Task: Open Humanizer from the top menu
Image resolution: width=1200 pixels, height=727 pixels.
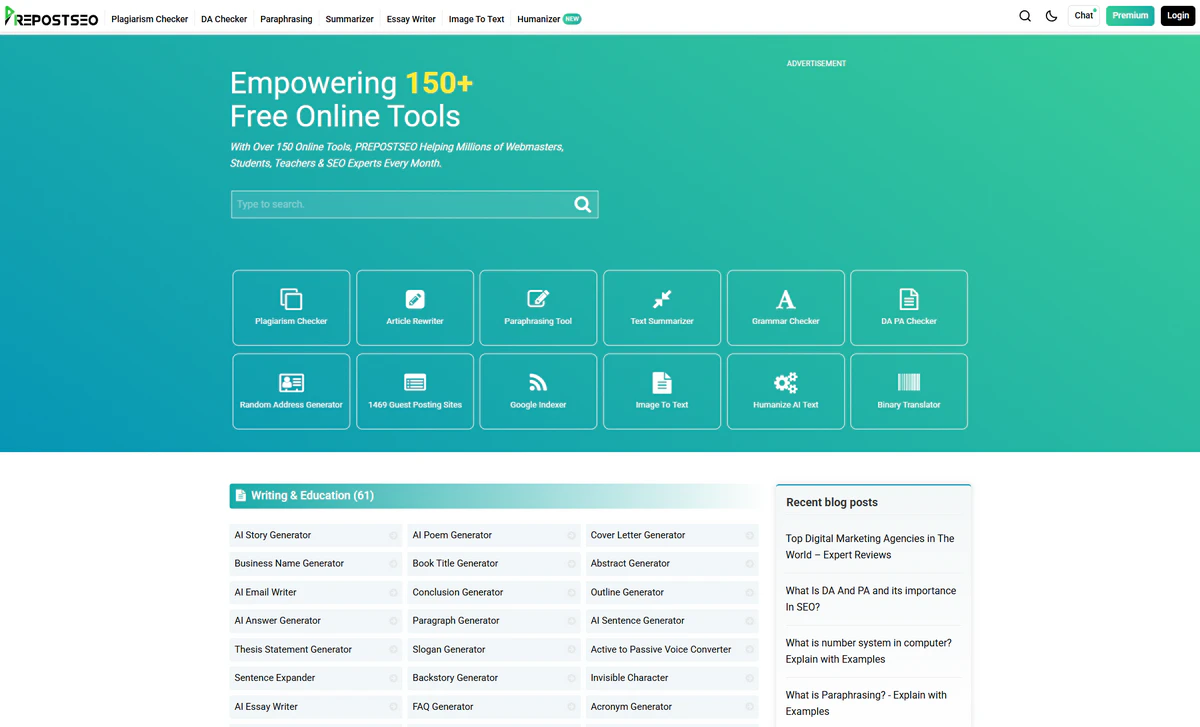Action: tap(538, 19)
